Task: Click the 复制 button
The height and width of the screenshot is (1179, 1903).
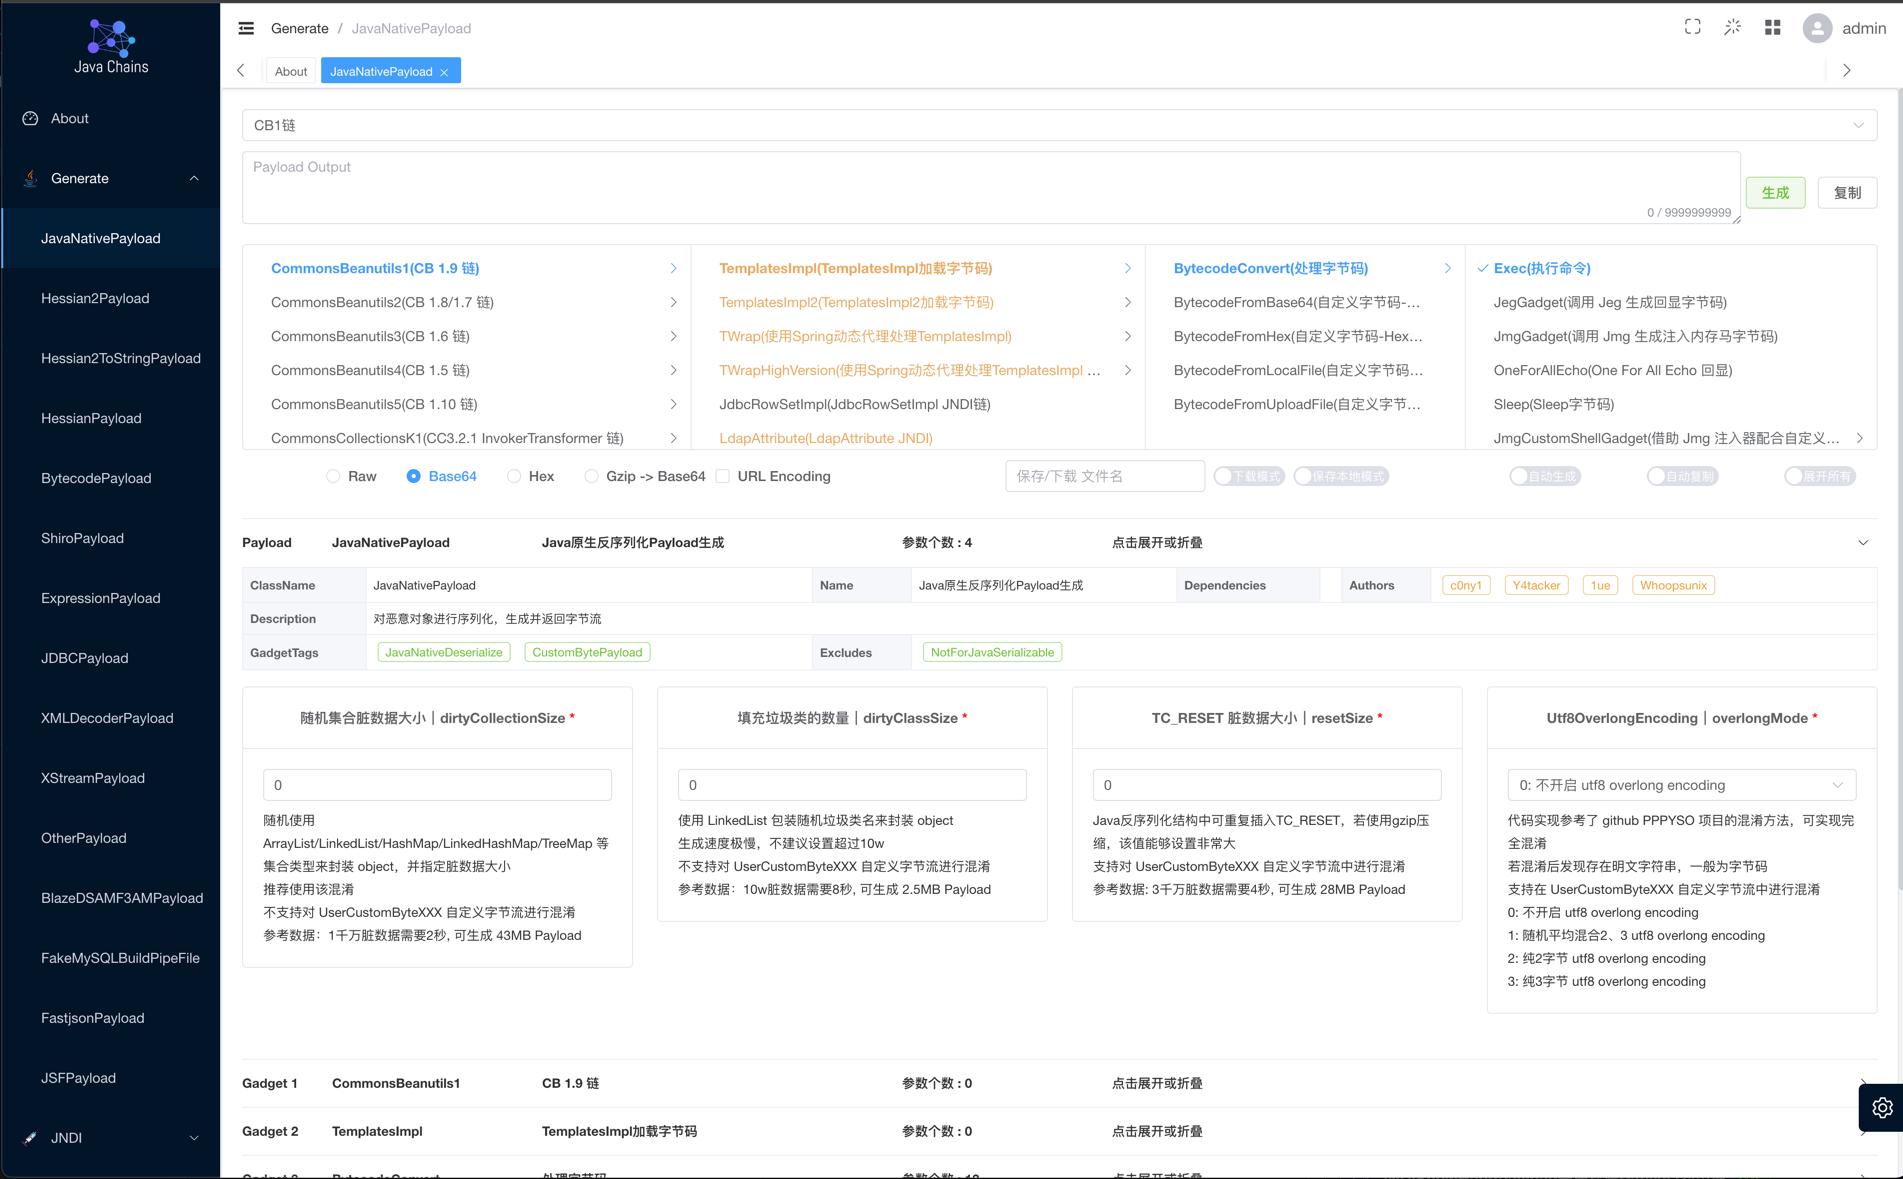Action: point(1847,192)
